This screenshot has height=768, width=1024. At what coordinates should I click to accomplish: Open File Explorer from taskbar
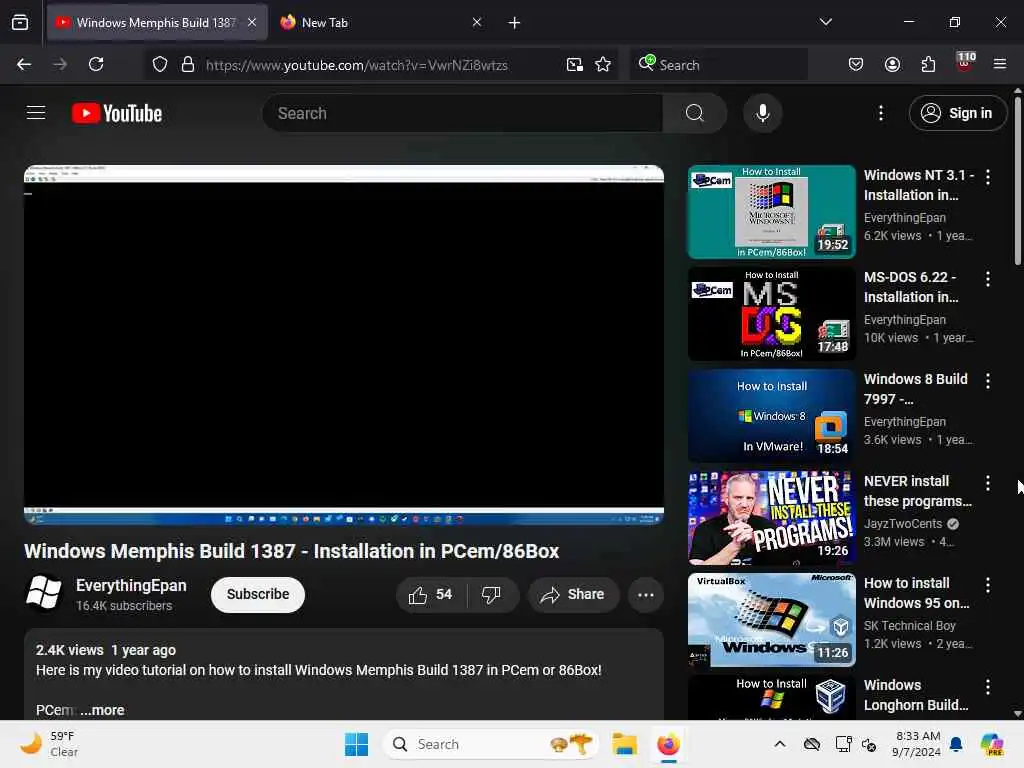click(624, 744)
